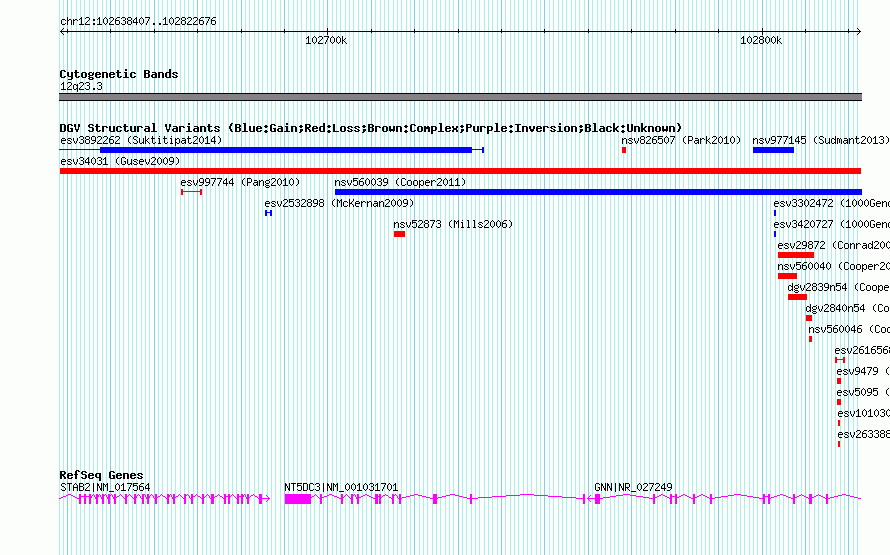The width and height of the screenshot is (890, 555).
Task: Open the dgv2840n54 variant label
Action: 847,308
